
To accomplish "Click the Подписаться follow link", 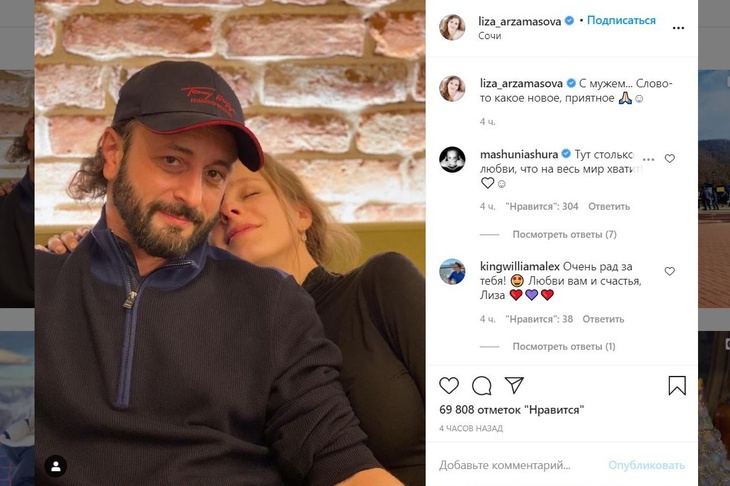I will click(x=621, y=20).
